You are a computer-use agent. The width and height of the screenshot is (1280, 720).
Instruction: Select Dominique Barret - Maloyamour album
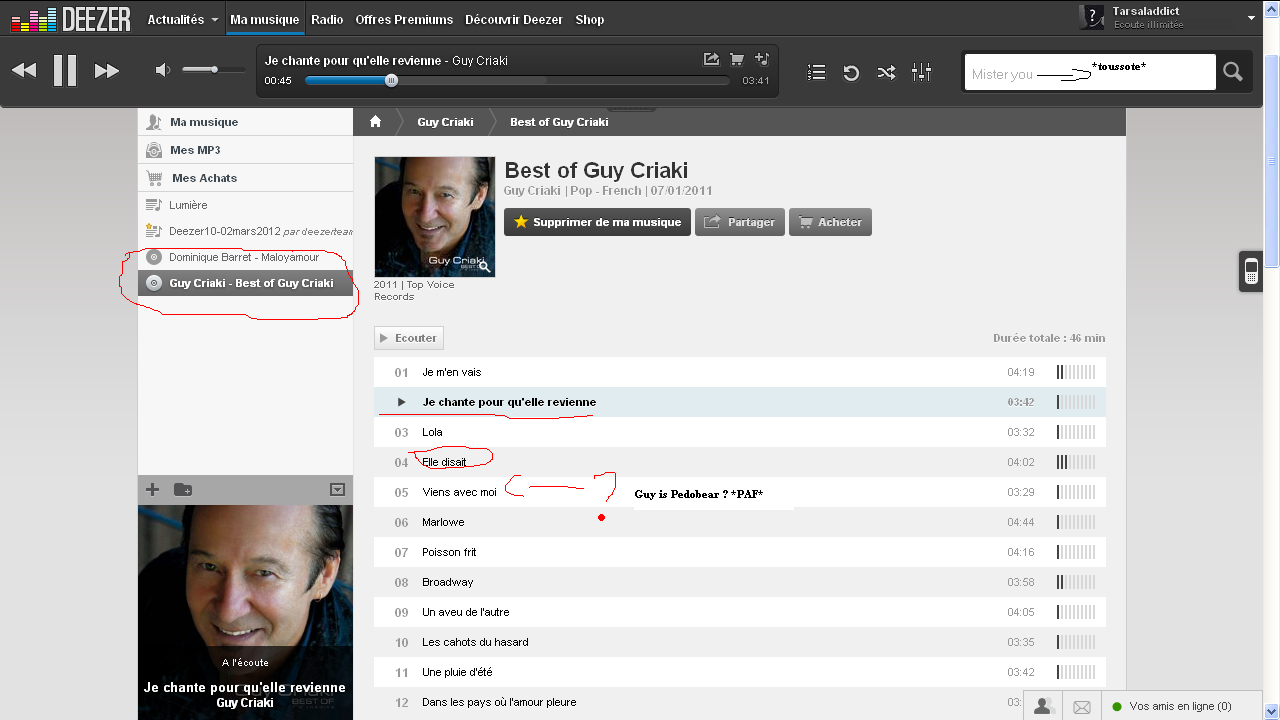point(245,257)
